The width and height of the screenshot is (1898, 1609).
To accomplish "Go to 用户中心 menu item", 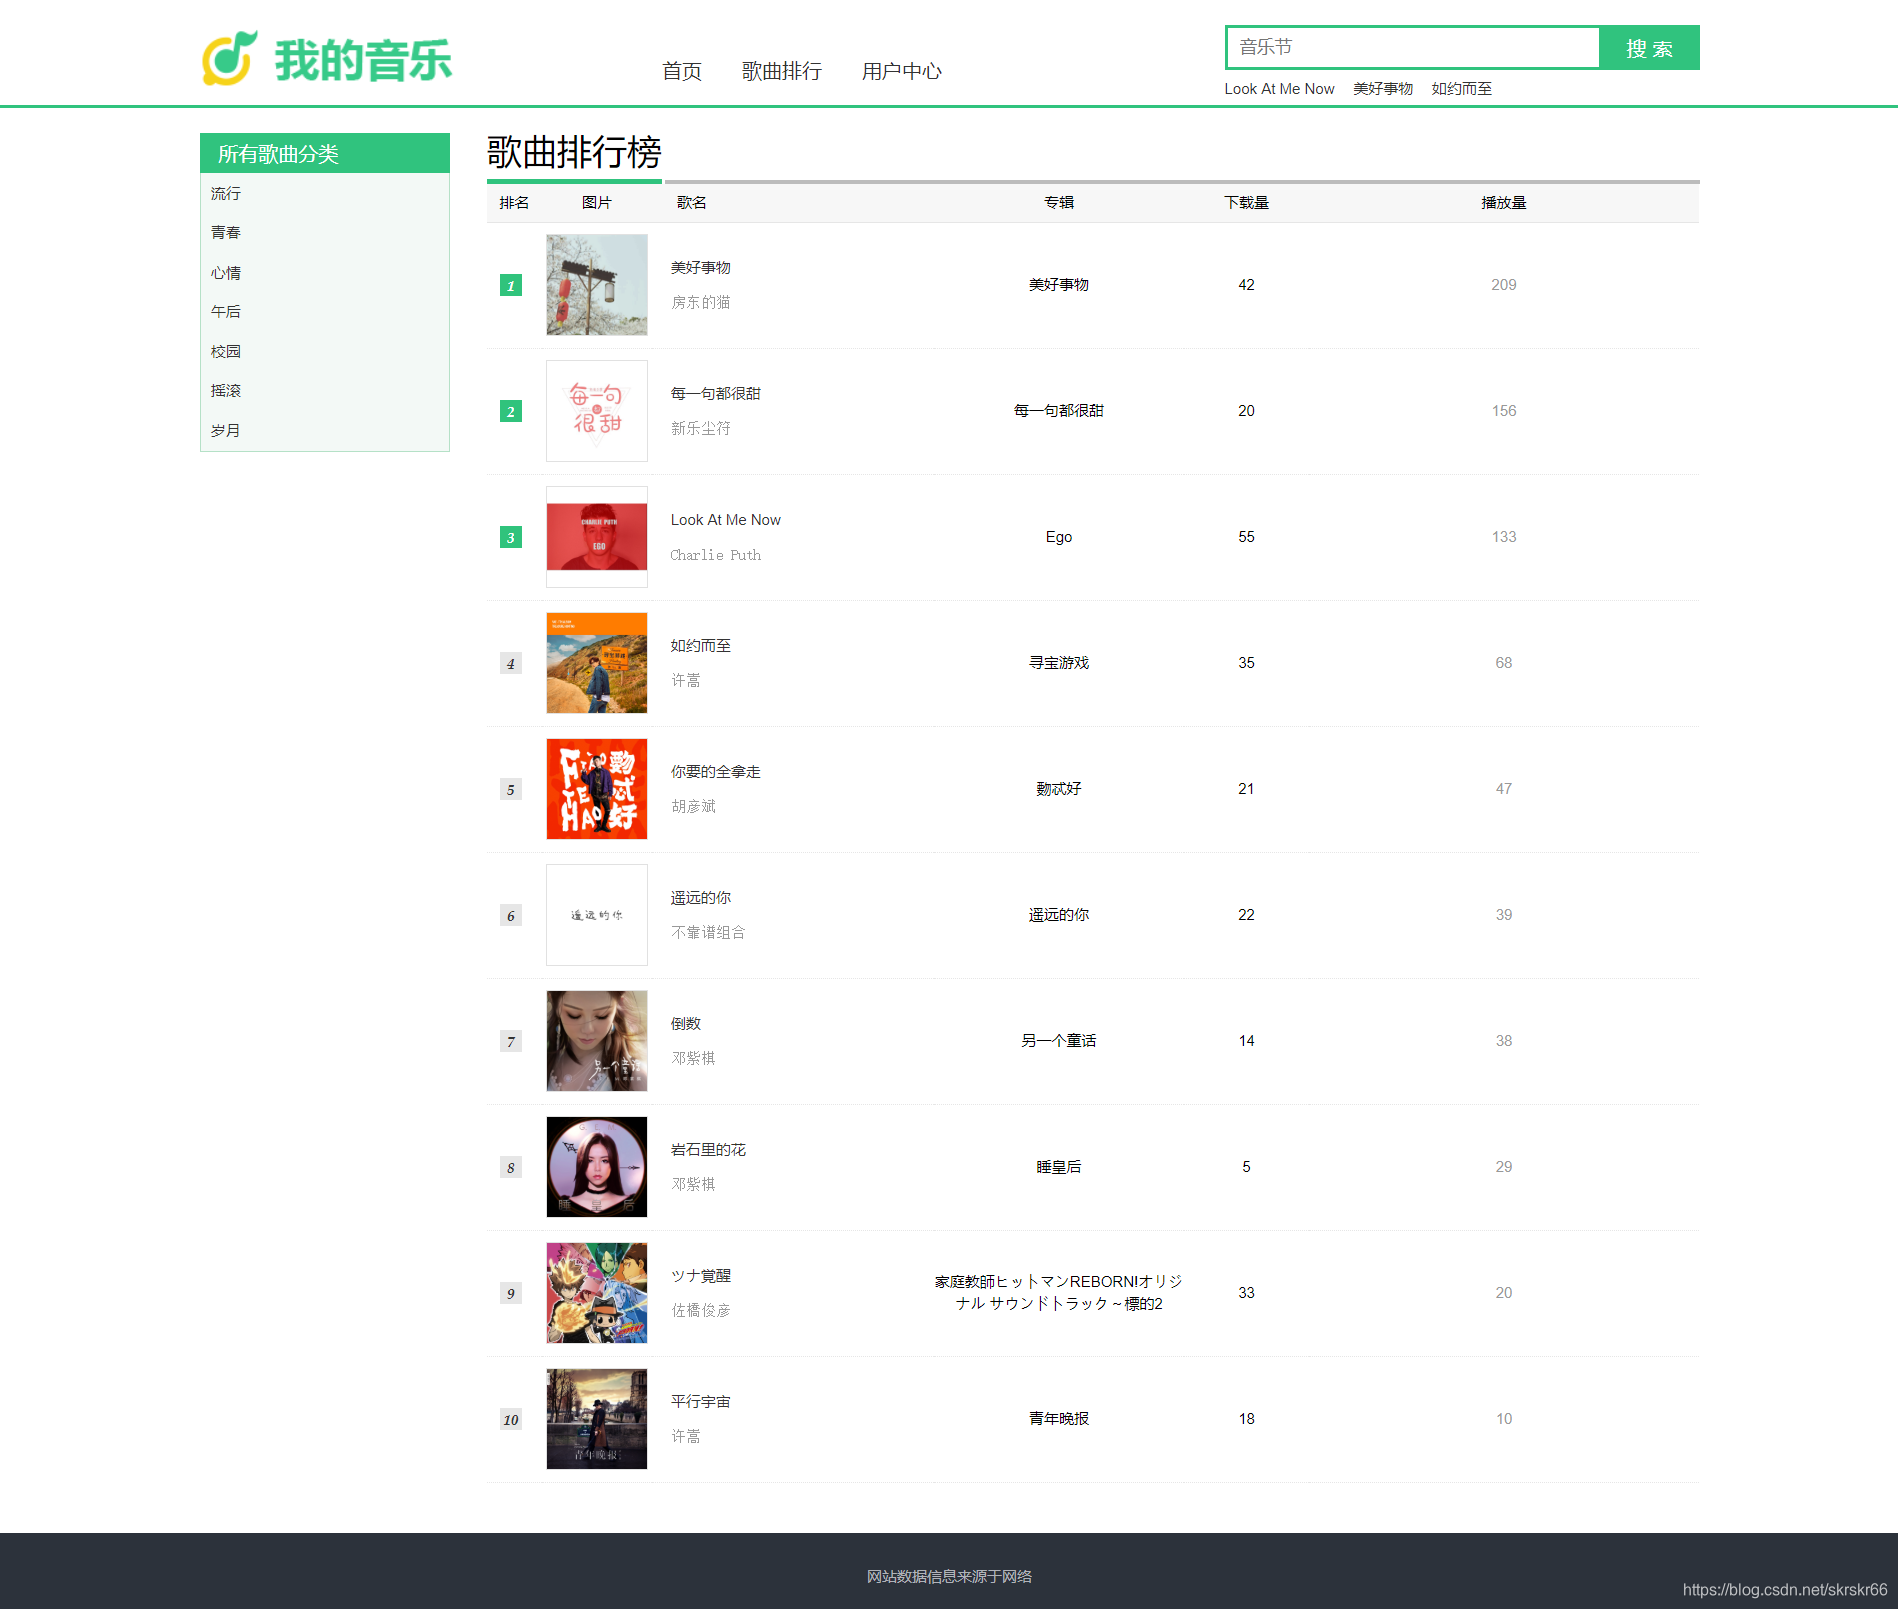I will pos(902,71).
